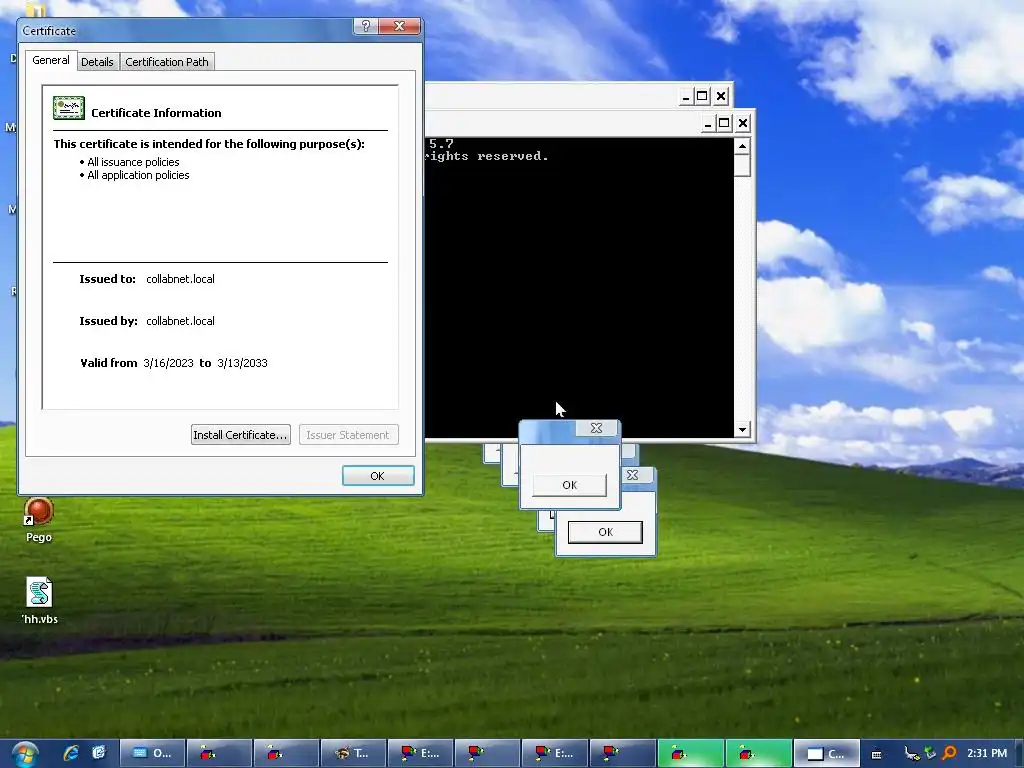Image resolution: width=1024 pixels, height=768 pixels.
Task: Click the safely remove hardware tray icon
Action: pos(930,753)
